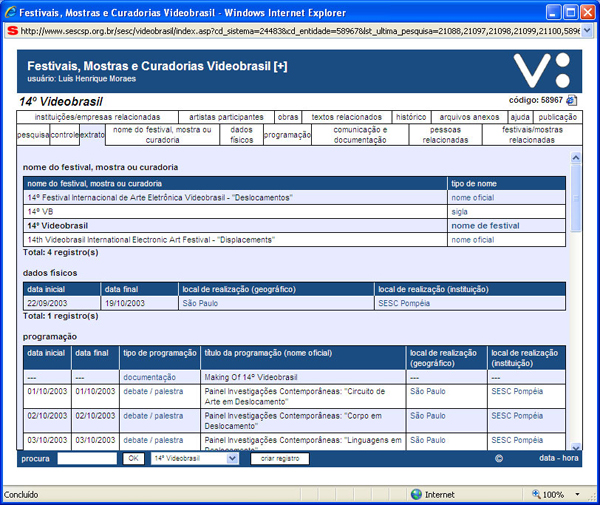Go to the dados físicos tab
Viewport: 600px width, 505px height.
point(241,135)
